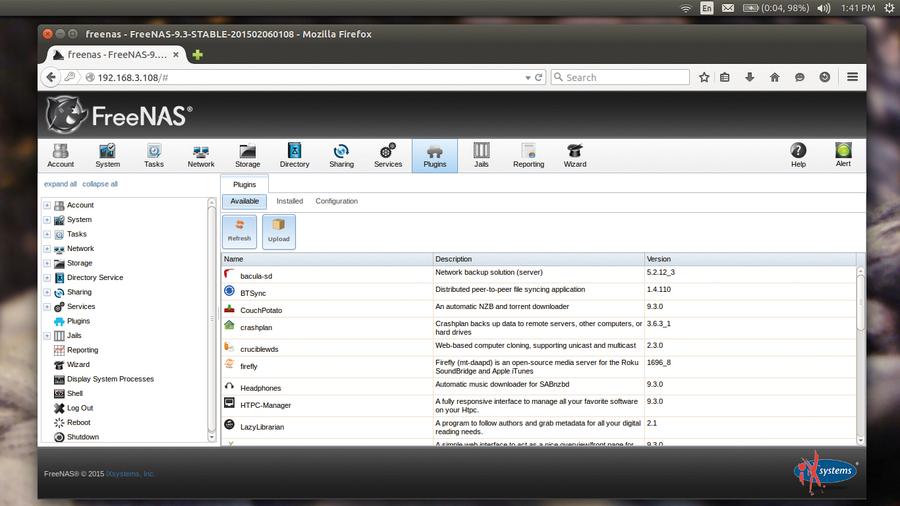Launch the Wizard from the toolbar
Screen dimensions: 900x506
575,155
